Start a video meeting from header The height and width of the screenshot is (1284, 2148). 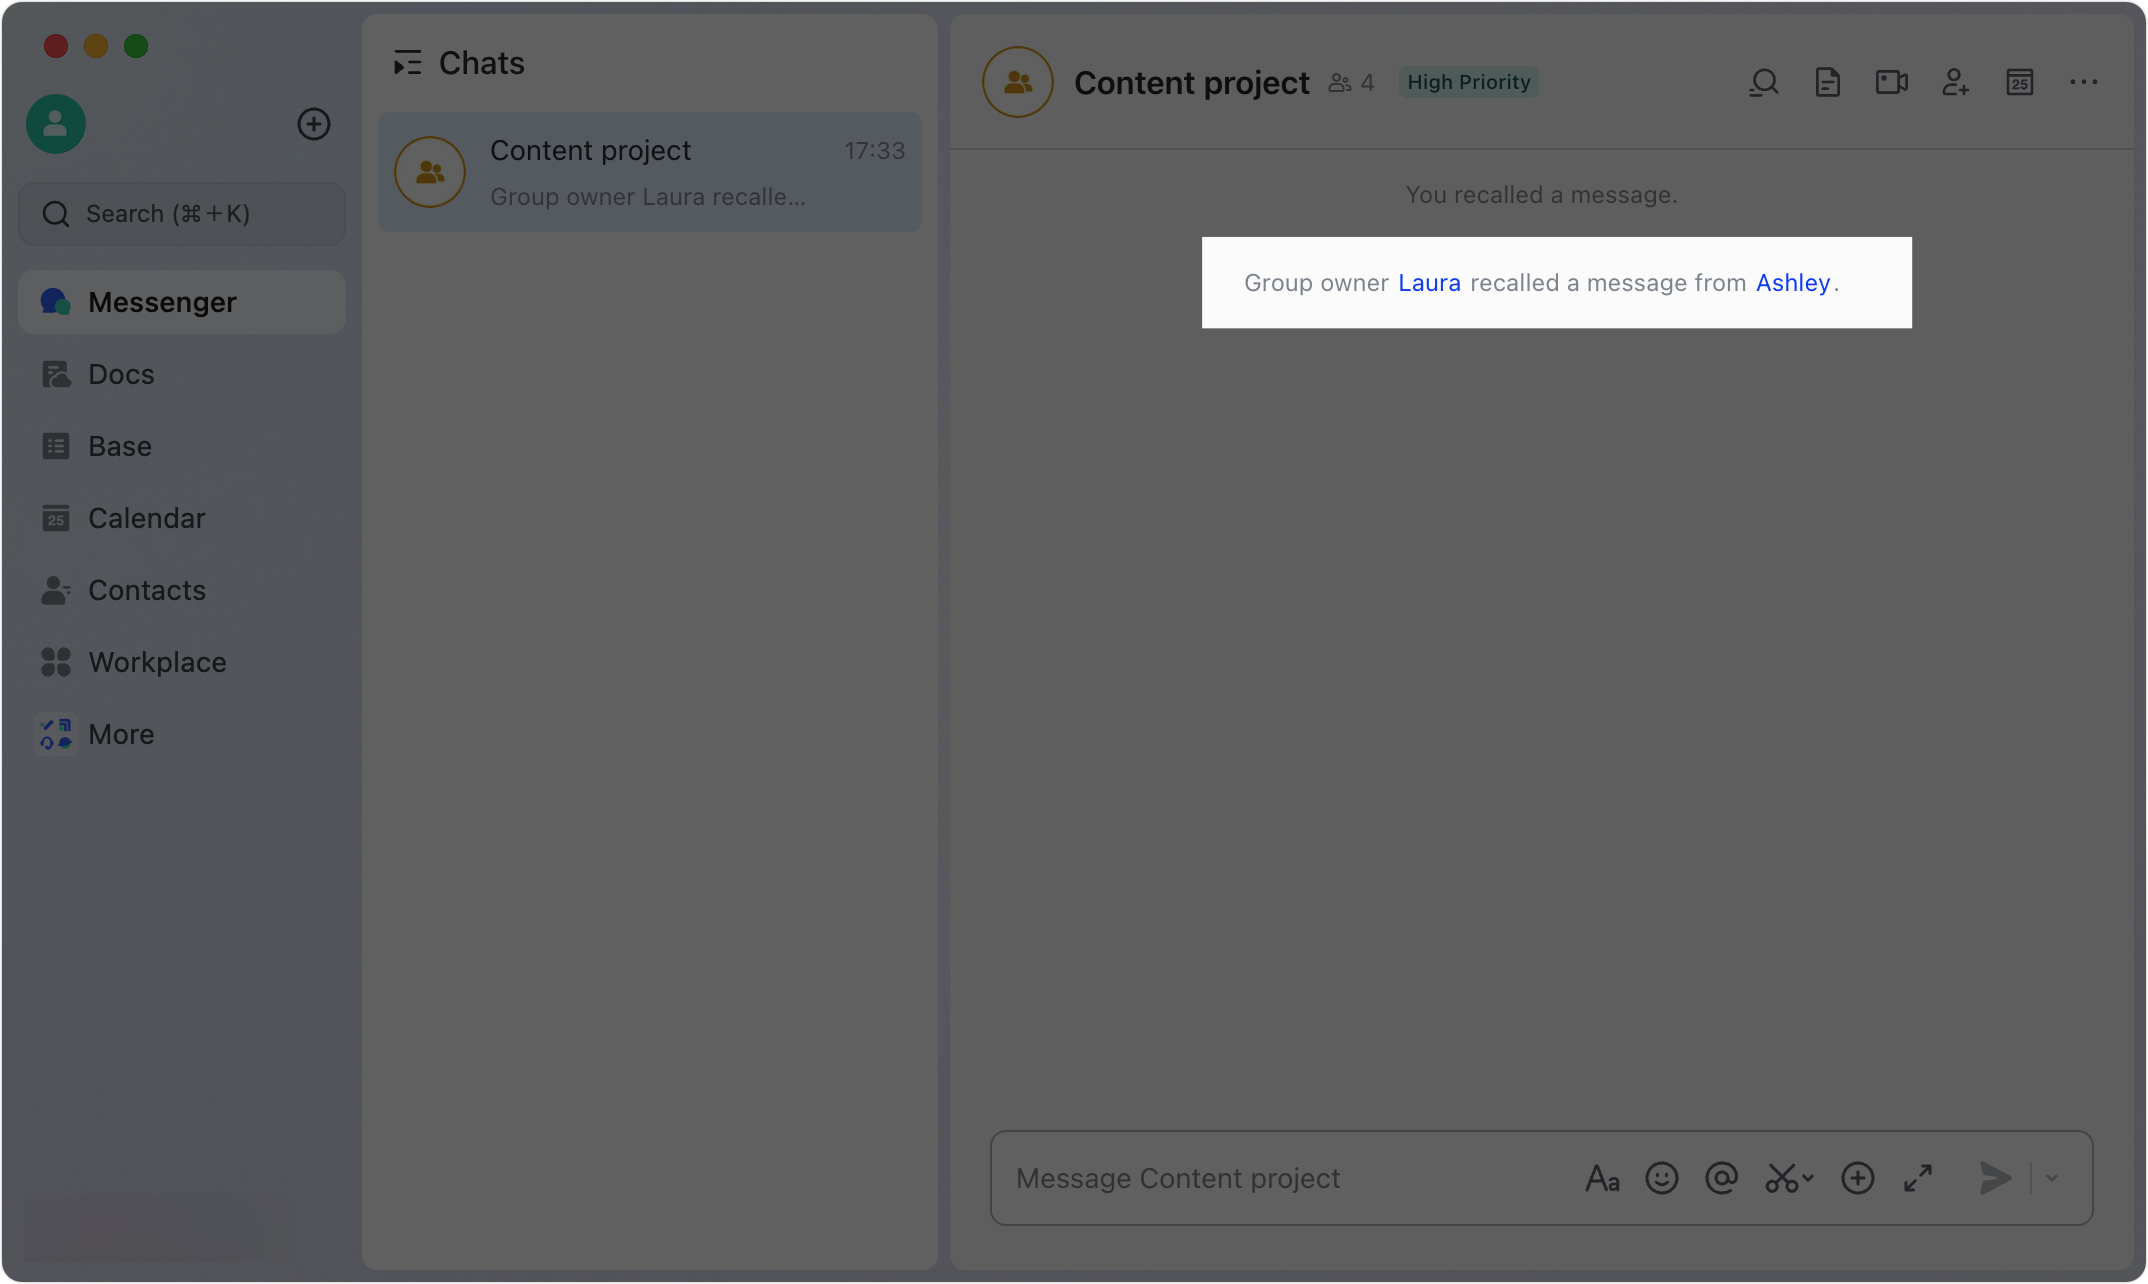1892,83
